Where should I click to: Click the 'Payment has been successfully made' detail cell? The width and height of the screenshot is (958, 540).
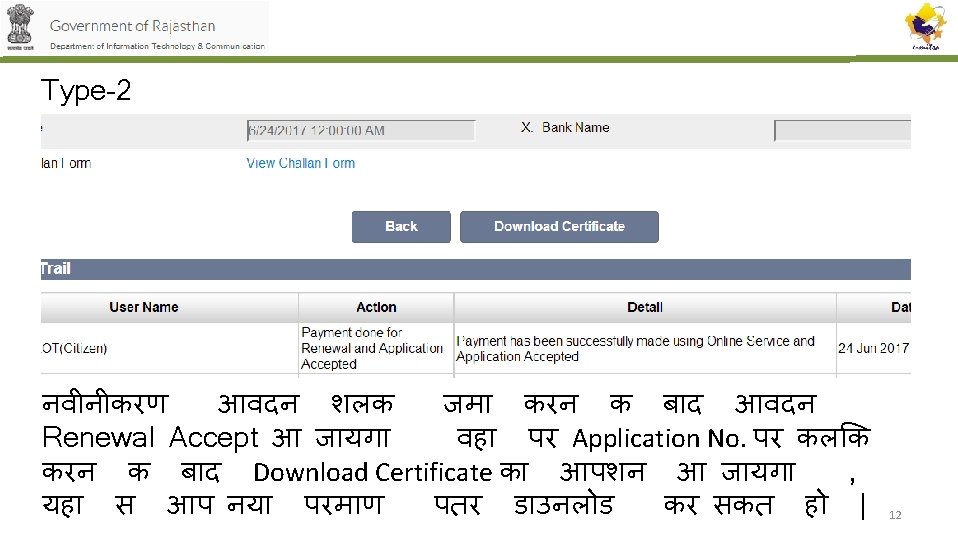pyautogui.click(x=645, y=348)
